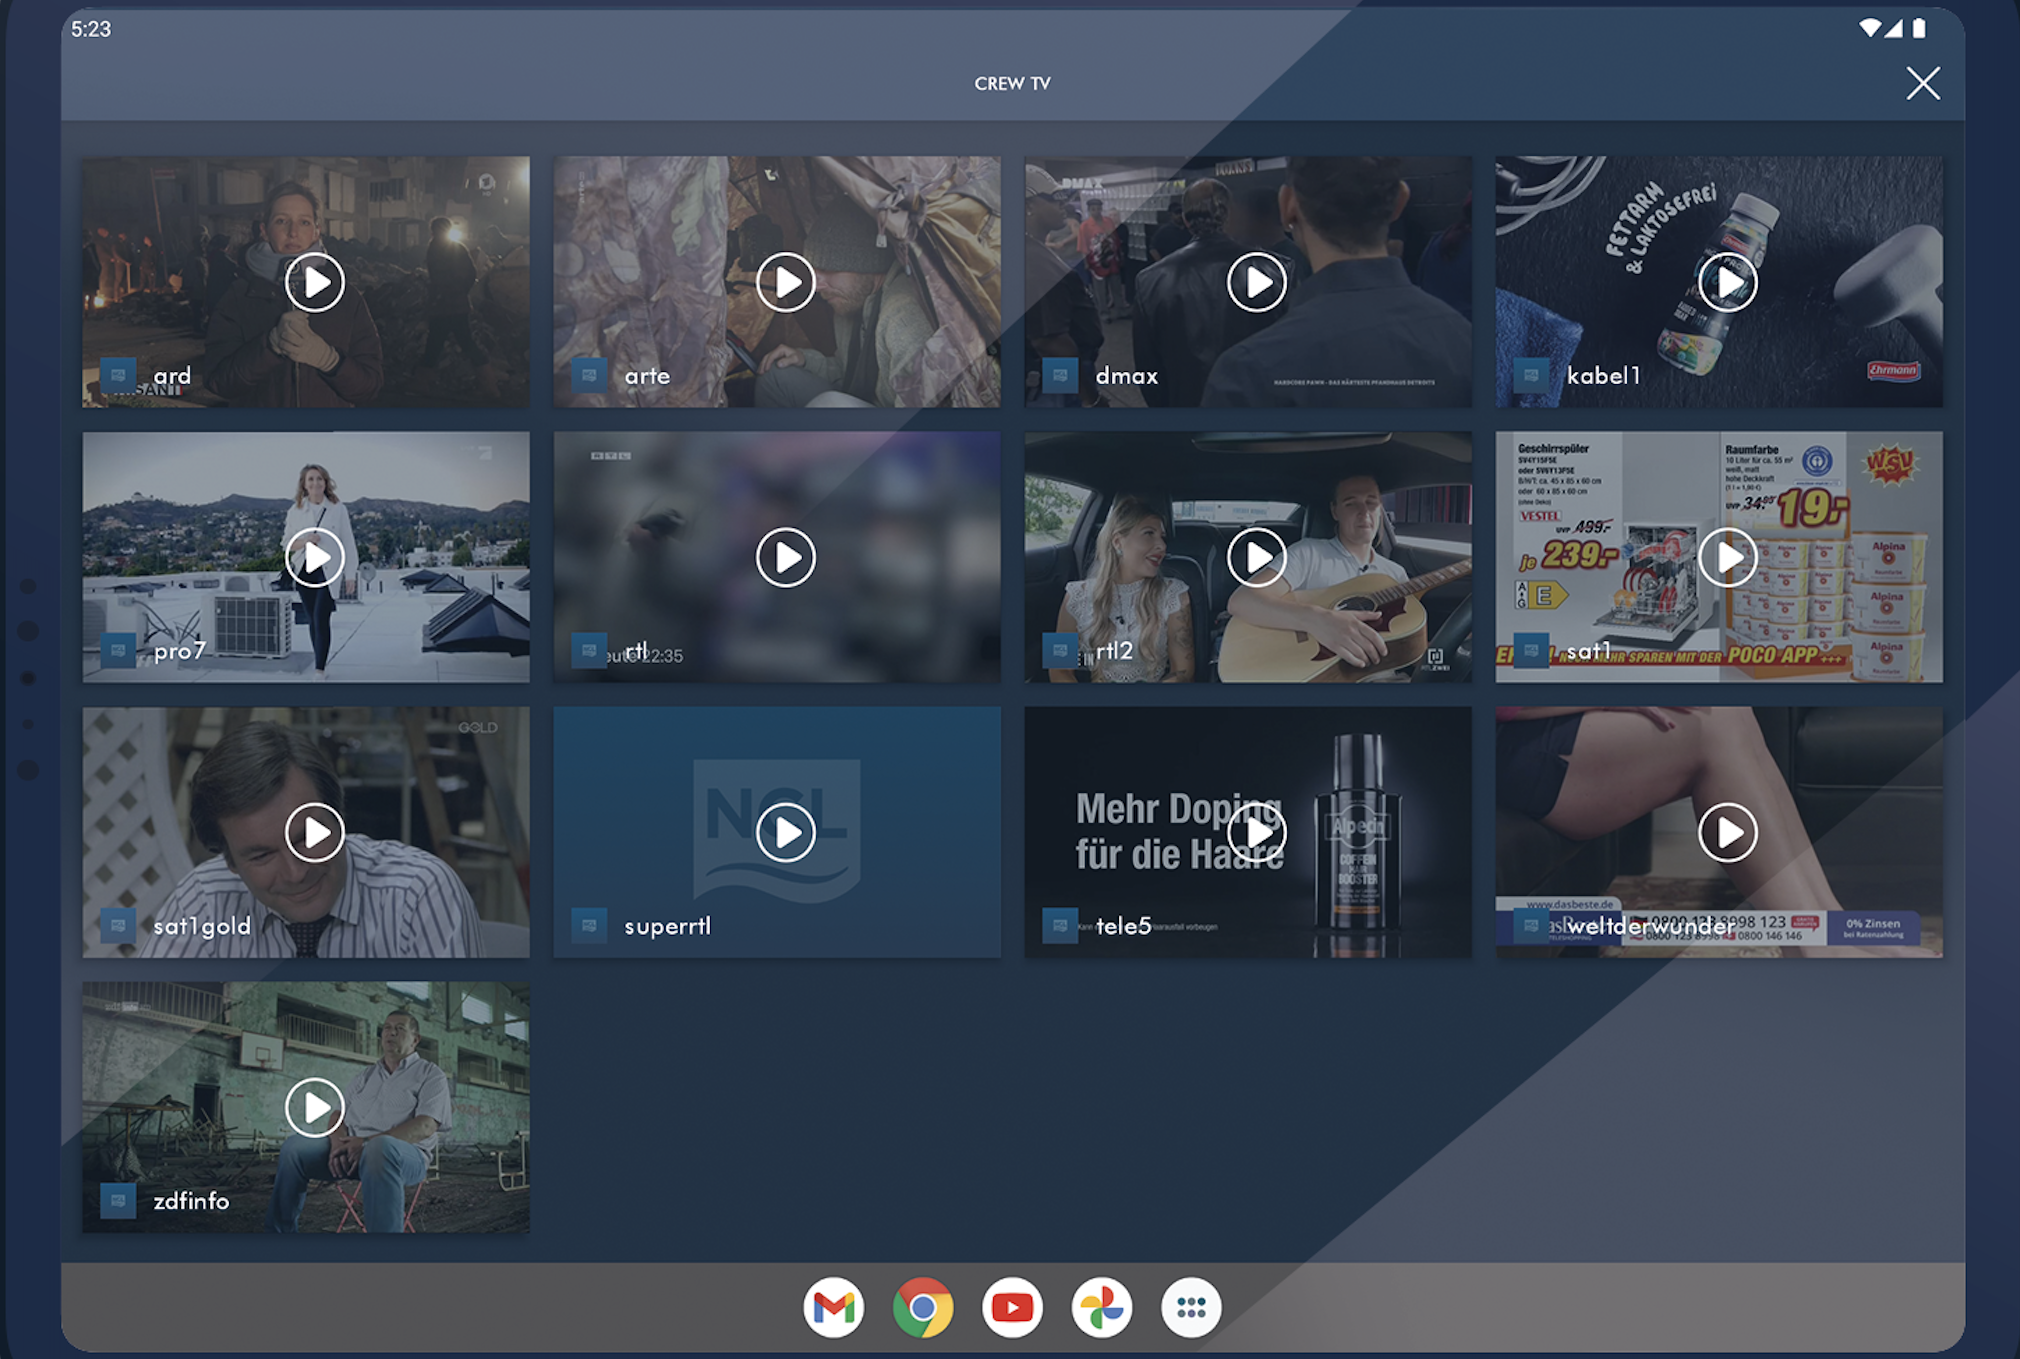Play the superrtl channel stream

pos(786,833)
